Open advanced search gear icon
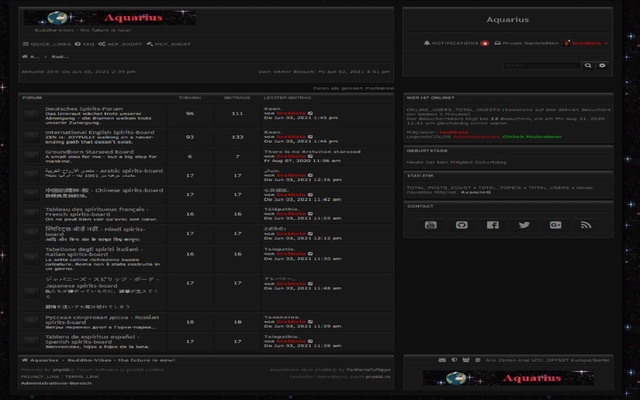The image size is (640, 400). click(x=602, y=65)
